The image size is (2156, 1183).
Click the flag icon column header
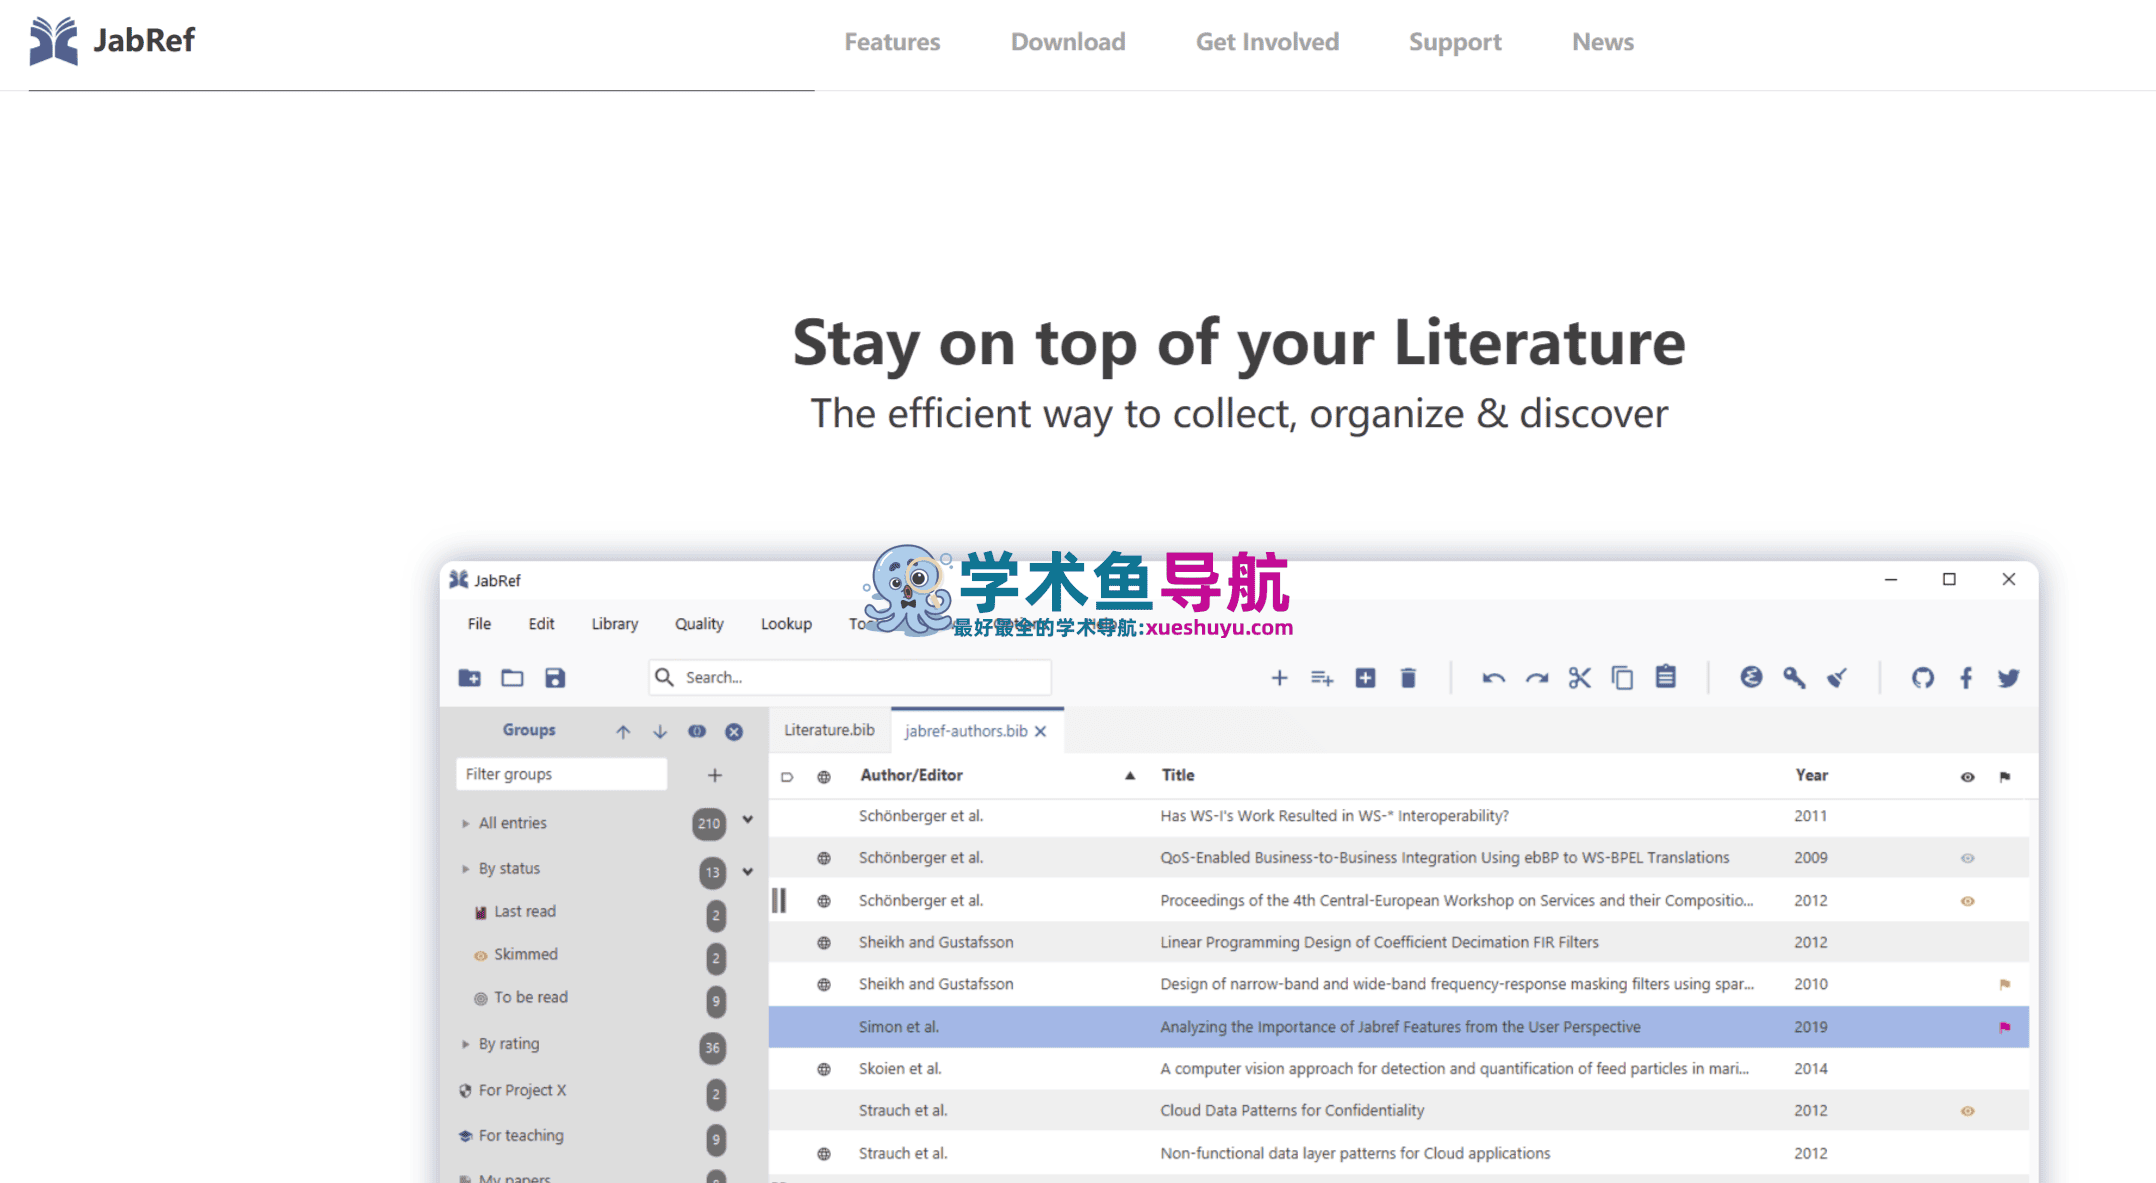(x=2005, y=777)
